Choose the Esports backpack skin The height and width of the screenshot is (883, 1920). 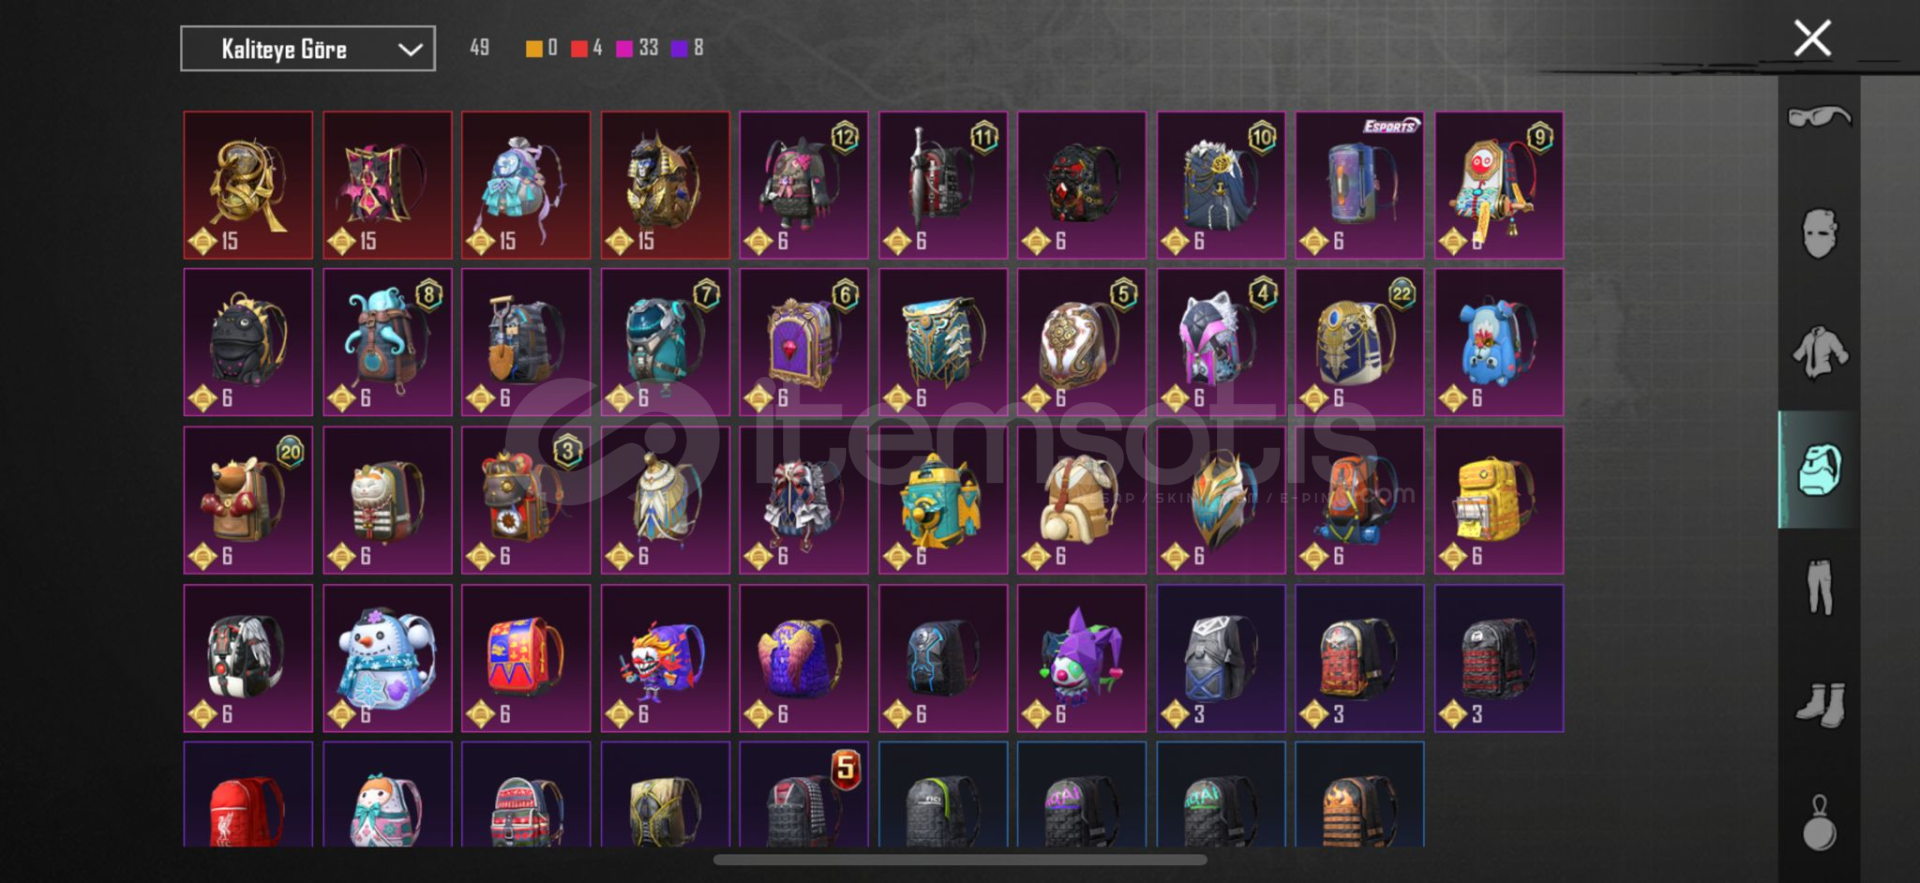pos(1360,185)
